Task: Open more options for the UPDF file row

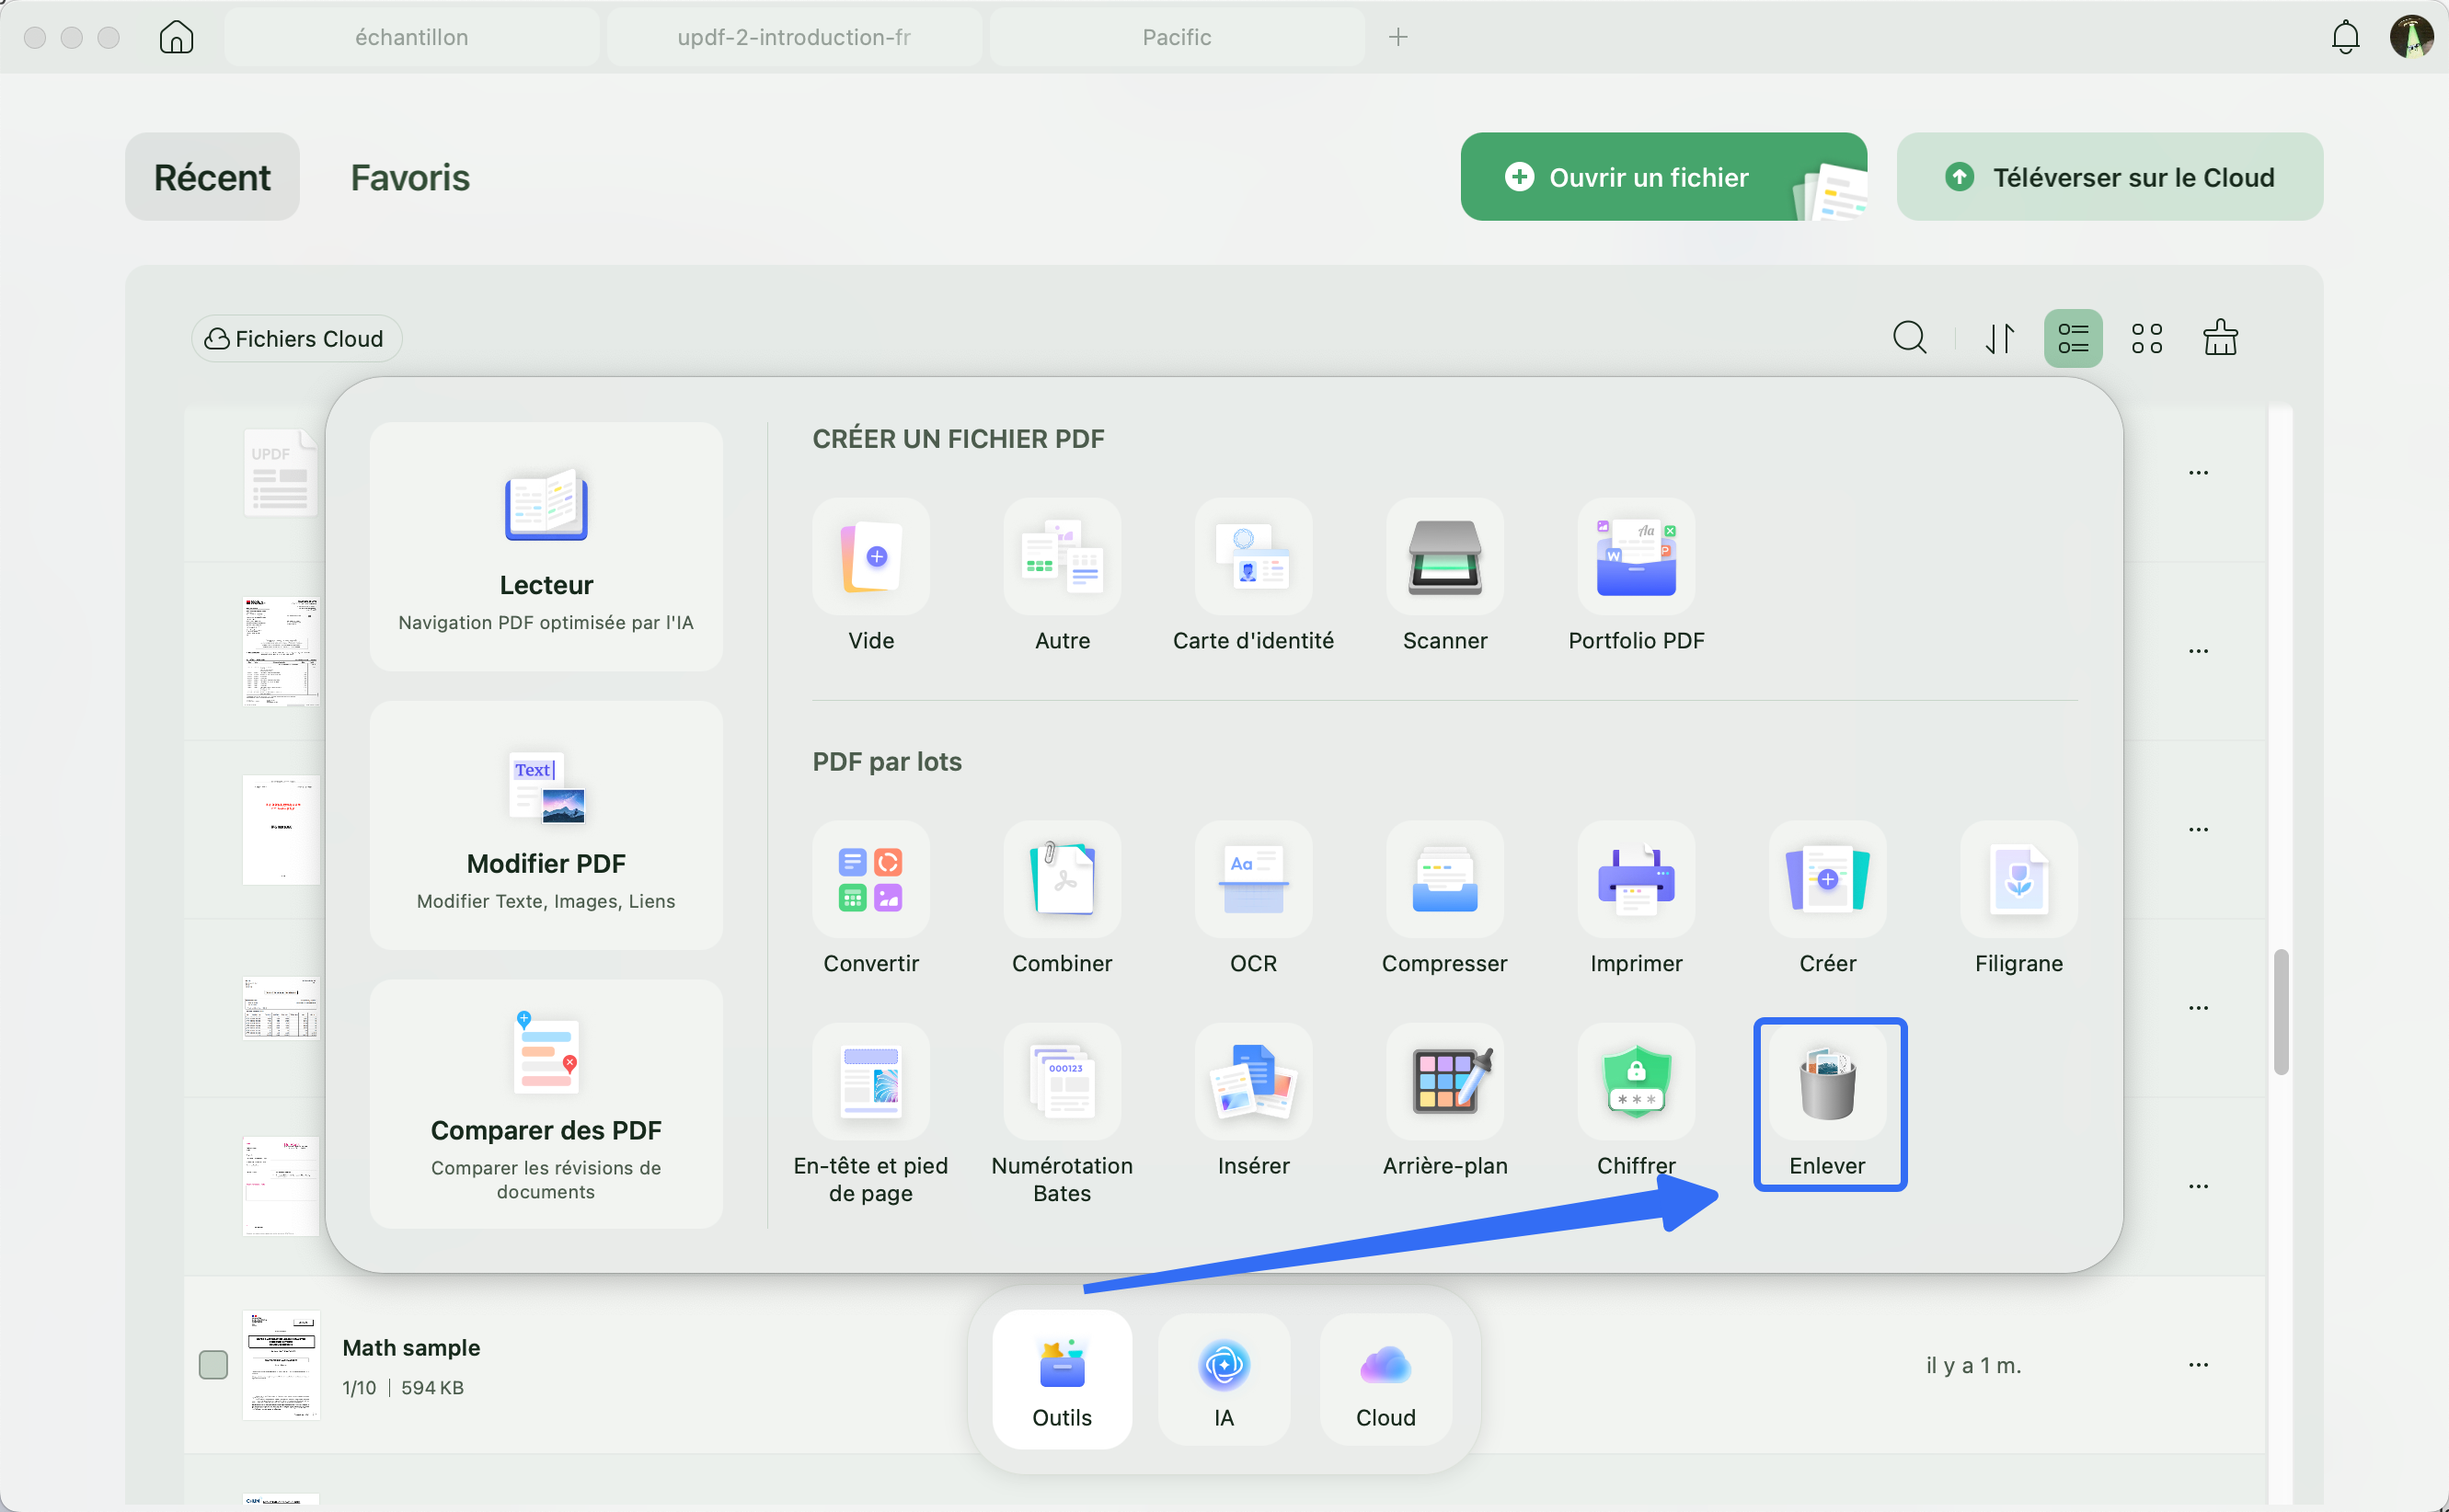Action: [x=2198, y=472]
